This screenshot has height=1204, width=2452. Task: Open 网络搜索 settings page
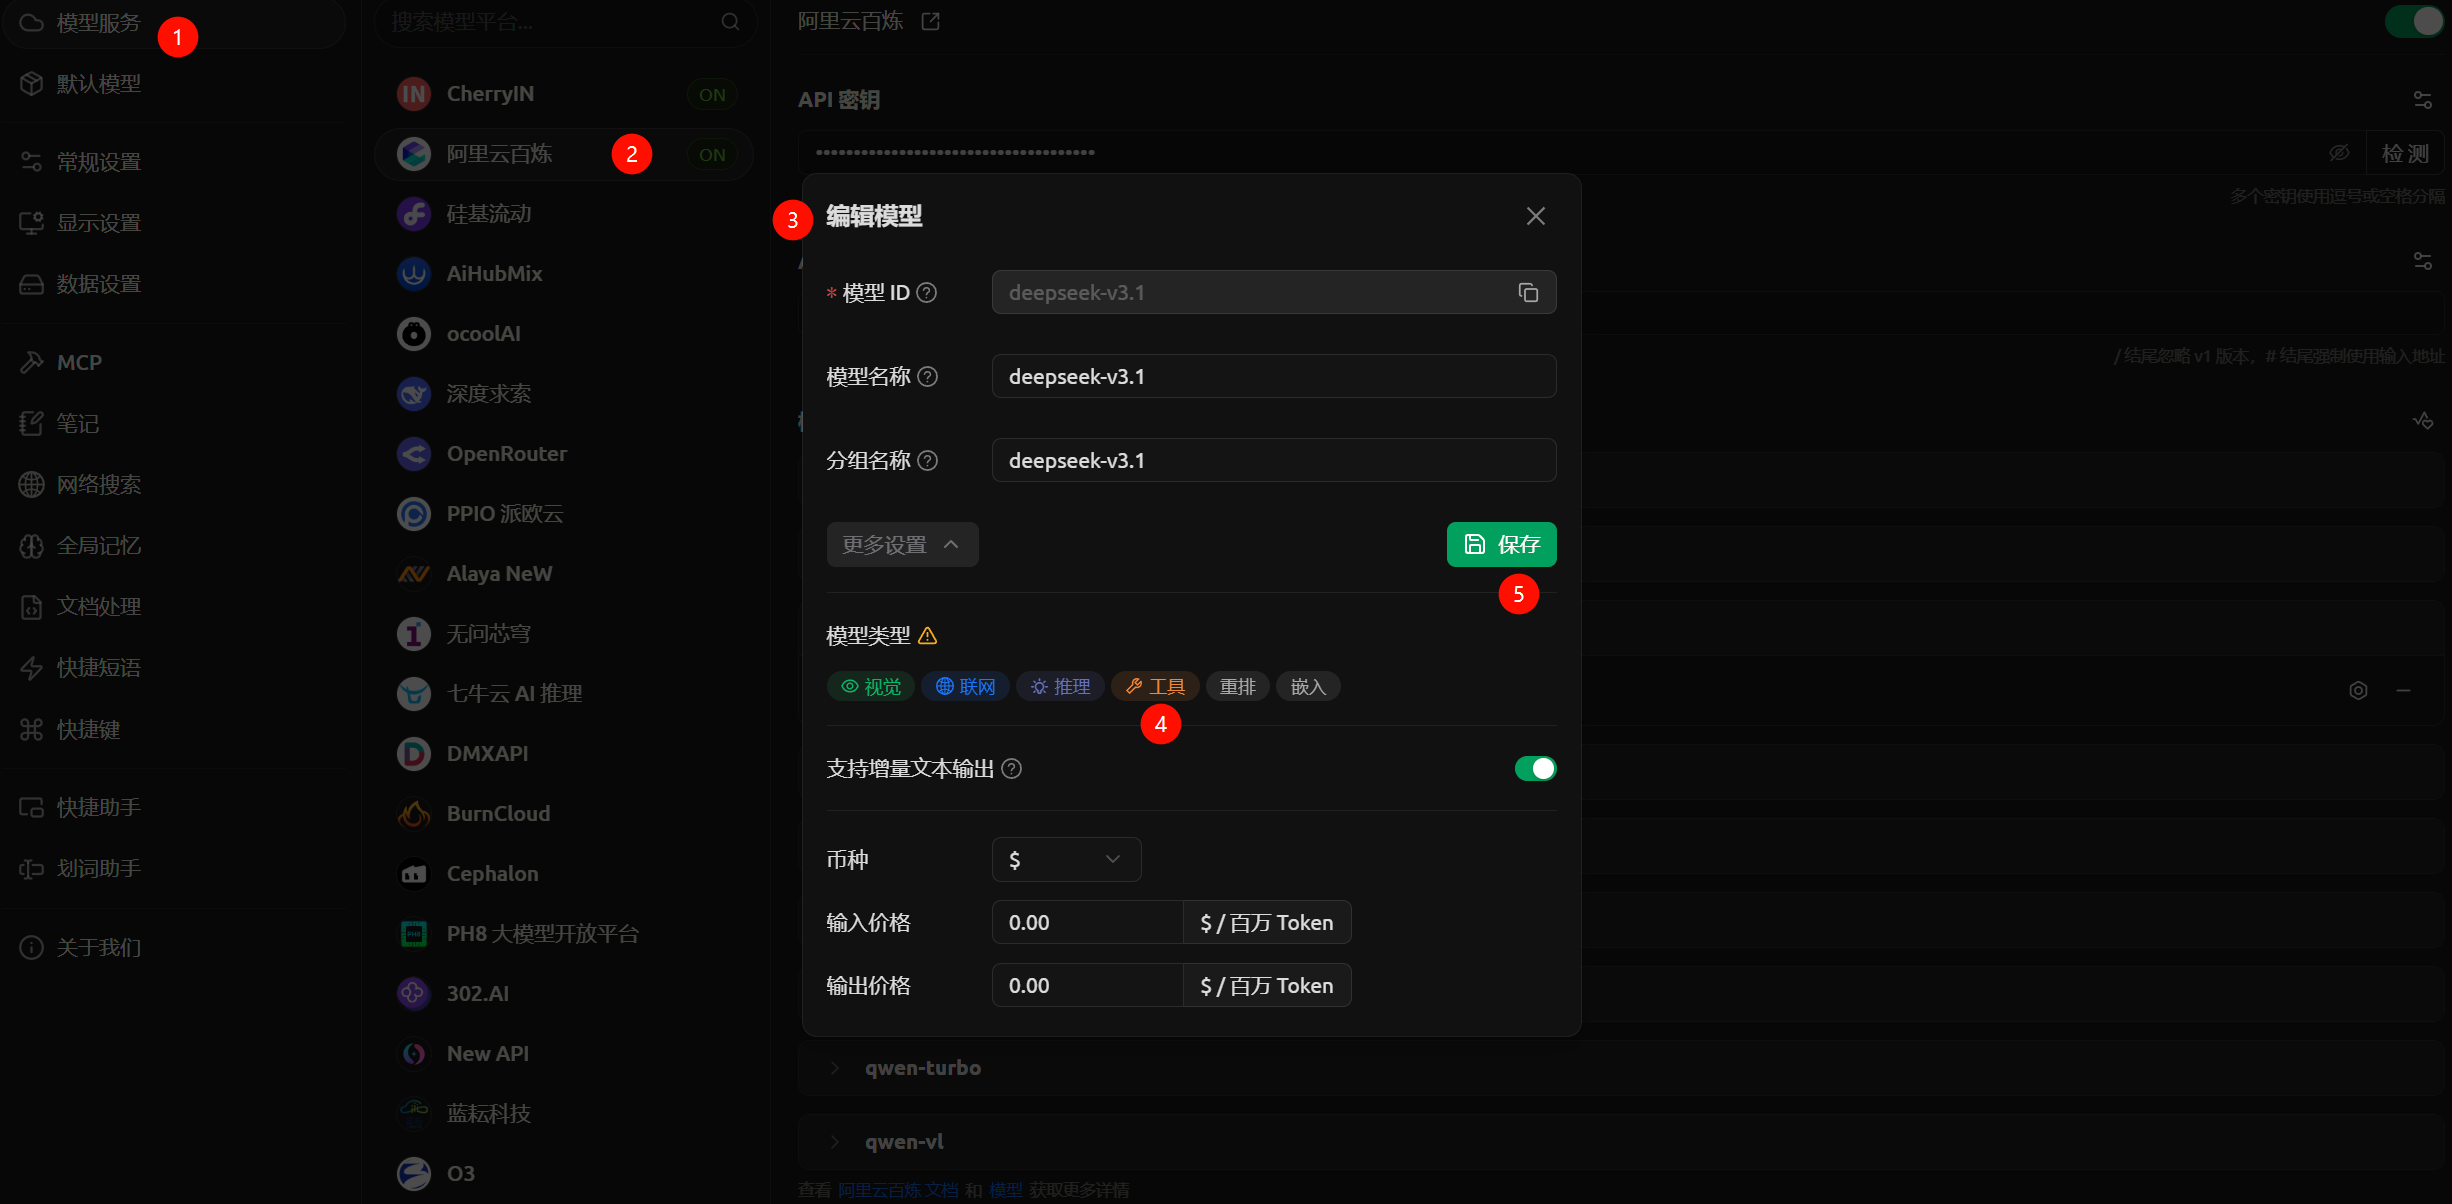point(174,484)
